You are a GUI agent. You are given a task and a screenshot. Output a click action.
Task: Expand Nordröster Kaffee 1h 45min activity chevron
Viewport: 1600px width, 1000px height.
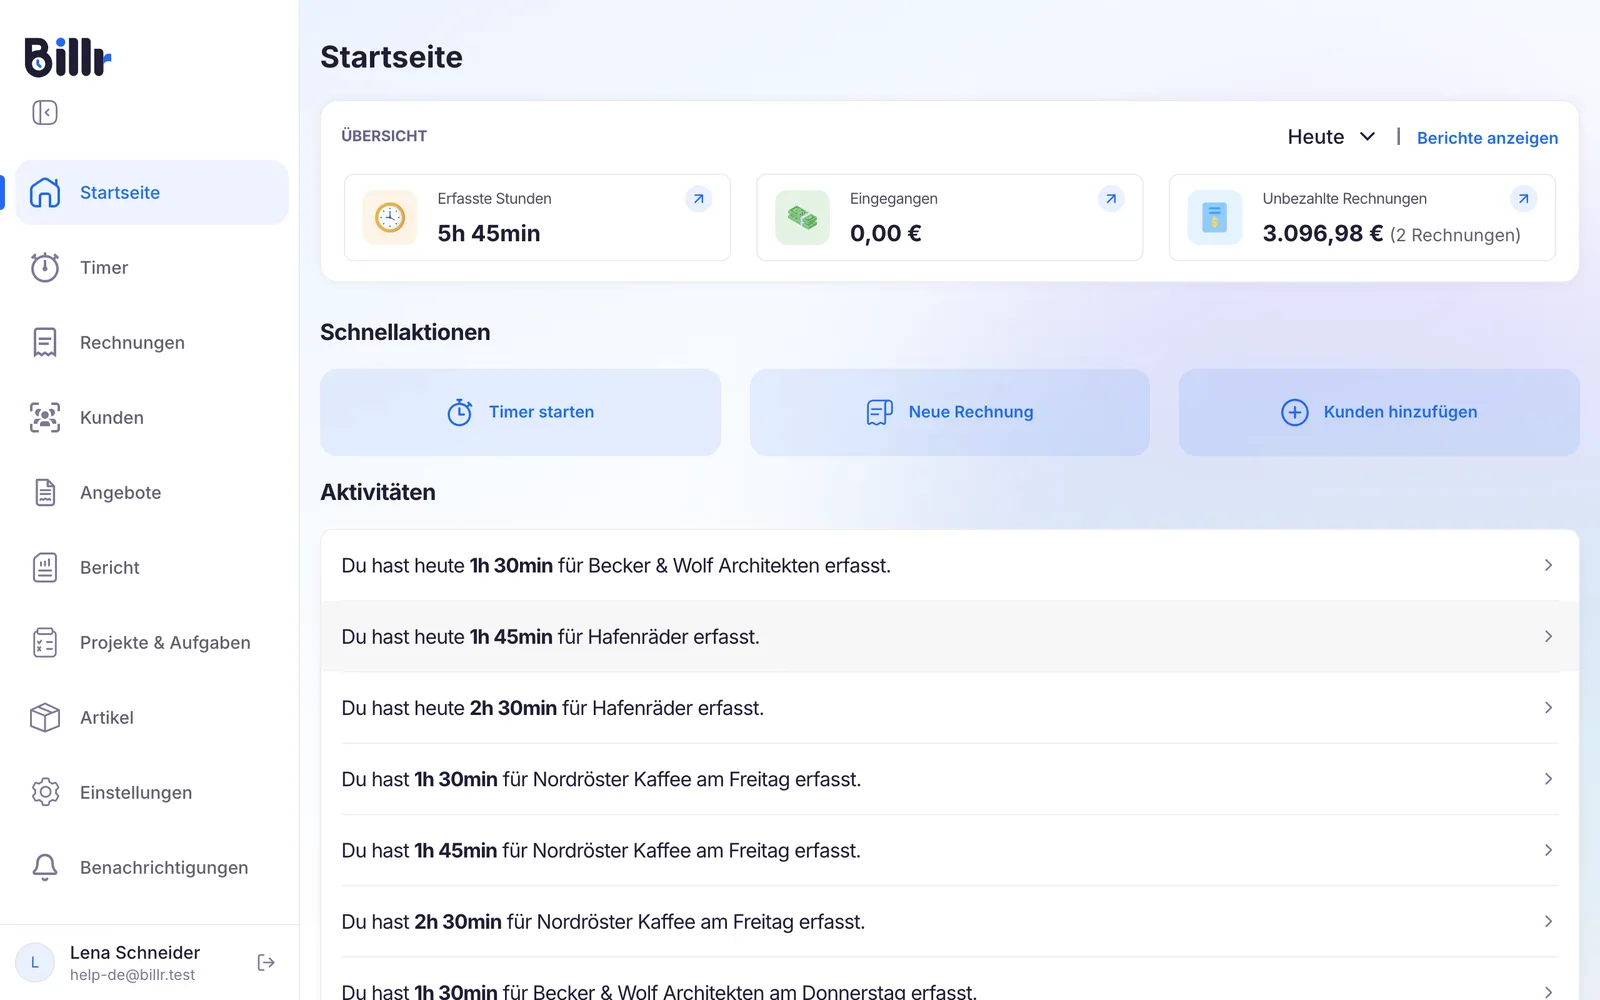(x=1548, y=850)
